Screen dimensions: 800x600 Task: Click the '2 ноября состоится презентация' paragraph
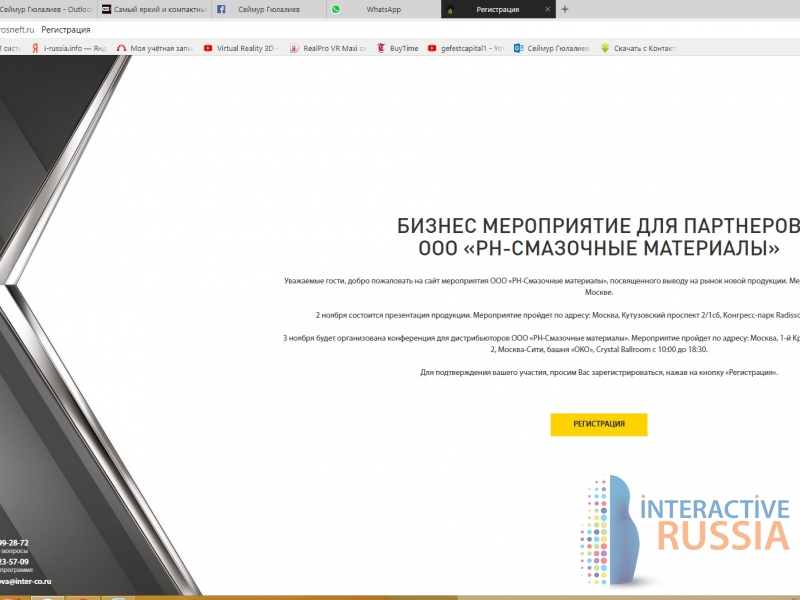[557, 315]
